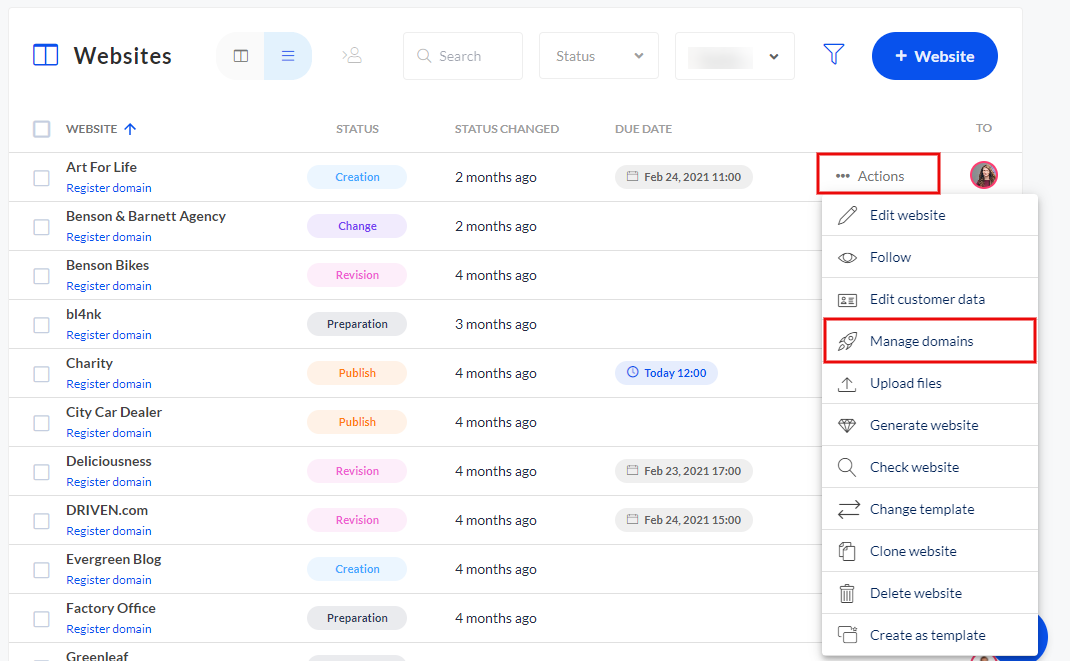Image resolution: width=1070 pixels, height=661 pixels.
Task: Toggle sort order on WEBSITE column arrow
Action: tap(131, 128)
